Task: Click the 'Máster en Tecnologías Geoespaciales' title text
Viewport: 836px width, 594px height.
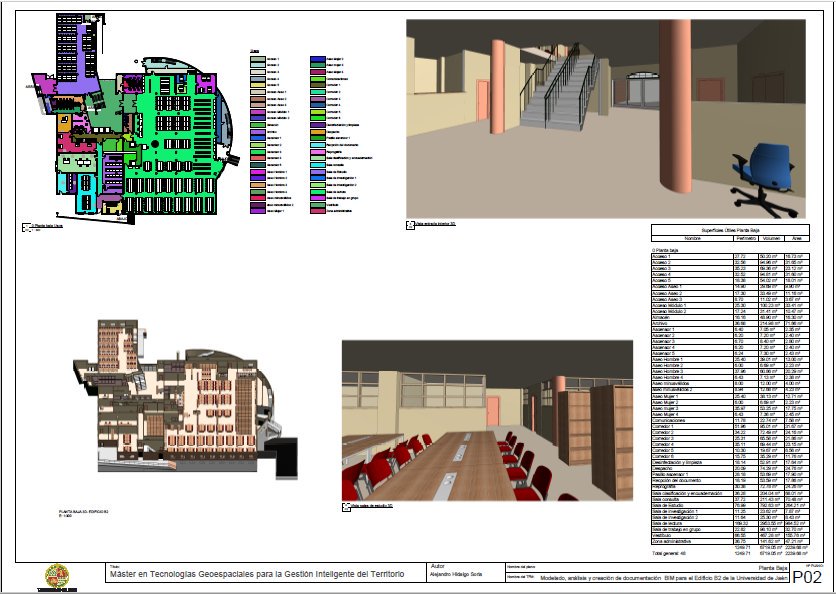Action: click(255, 577)
